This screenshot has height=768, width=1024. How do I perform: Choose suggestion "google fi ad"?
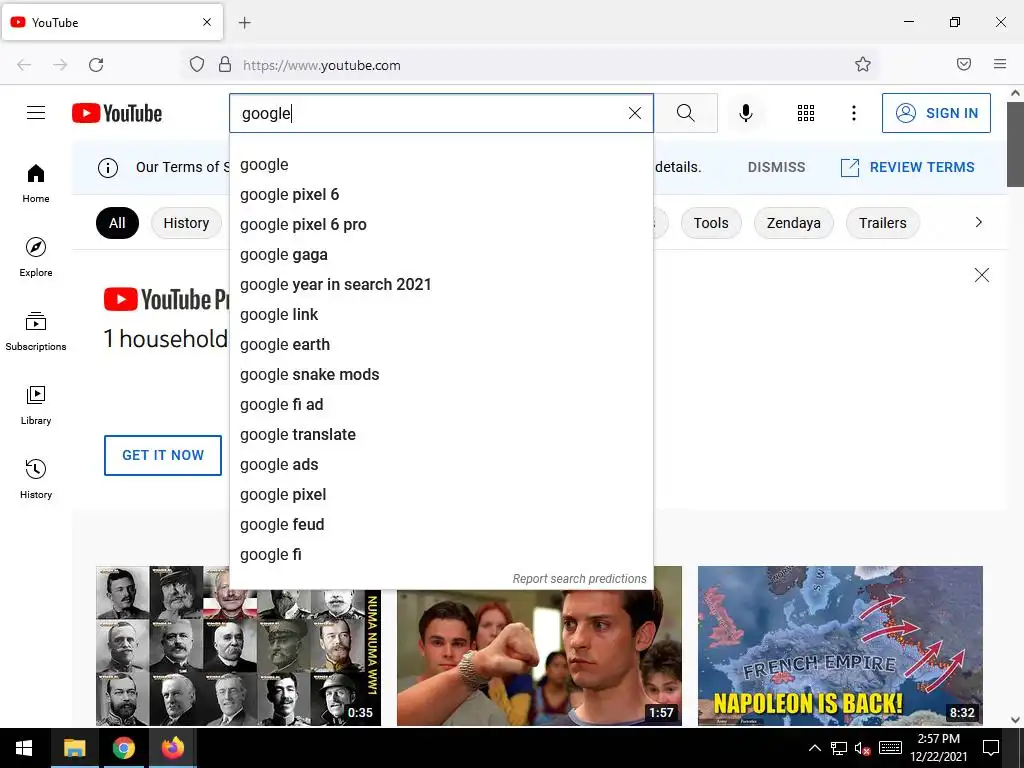click(x=441, y=405)
